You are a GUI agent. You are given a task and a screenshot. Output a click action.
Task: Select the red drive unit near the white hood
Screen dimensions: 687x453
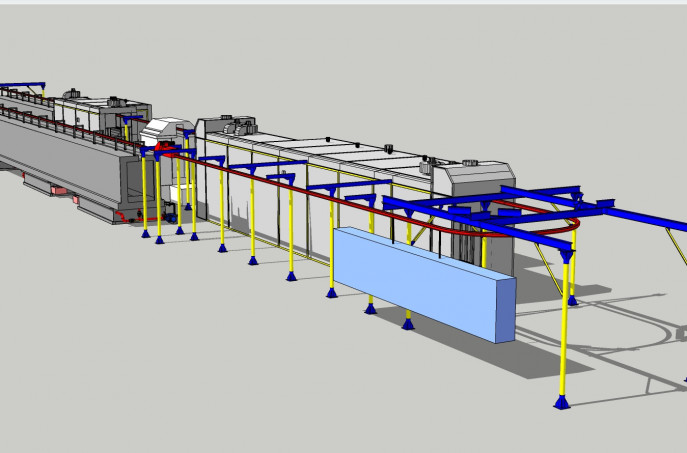pos(160,148)
